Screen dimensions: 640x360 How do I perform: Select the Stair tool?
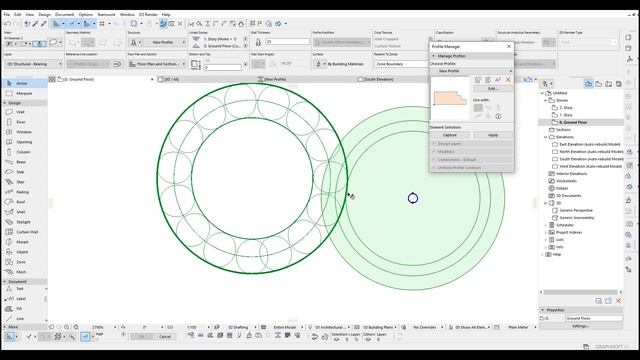tap(24, 182)
